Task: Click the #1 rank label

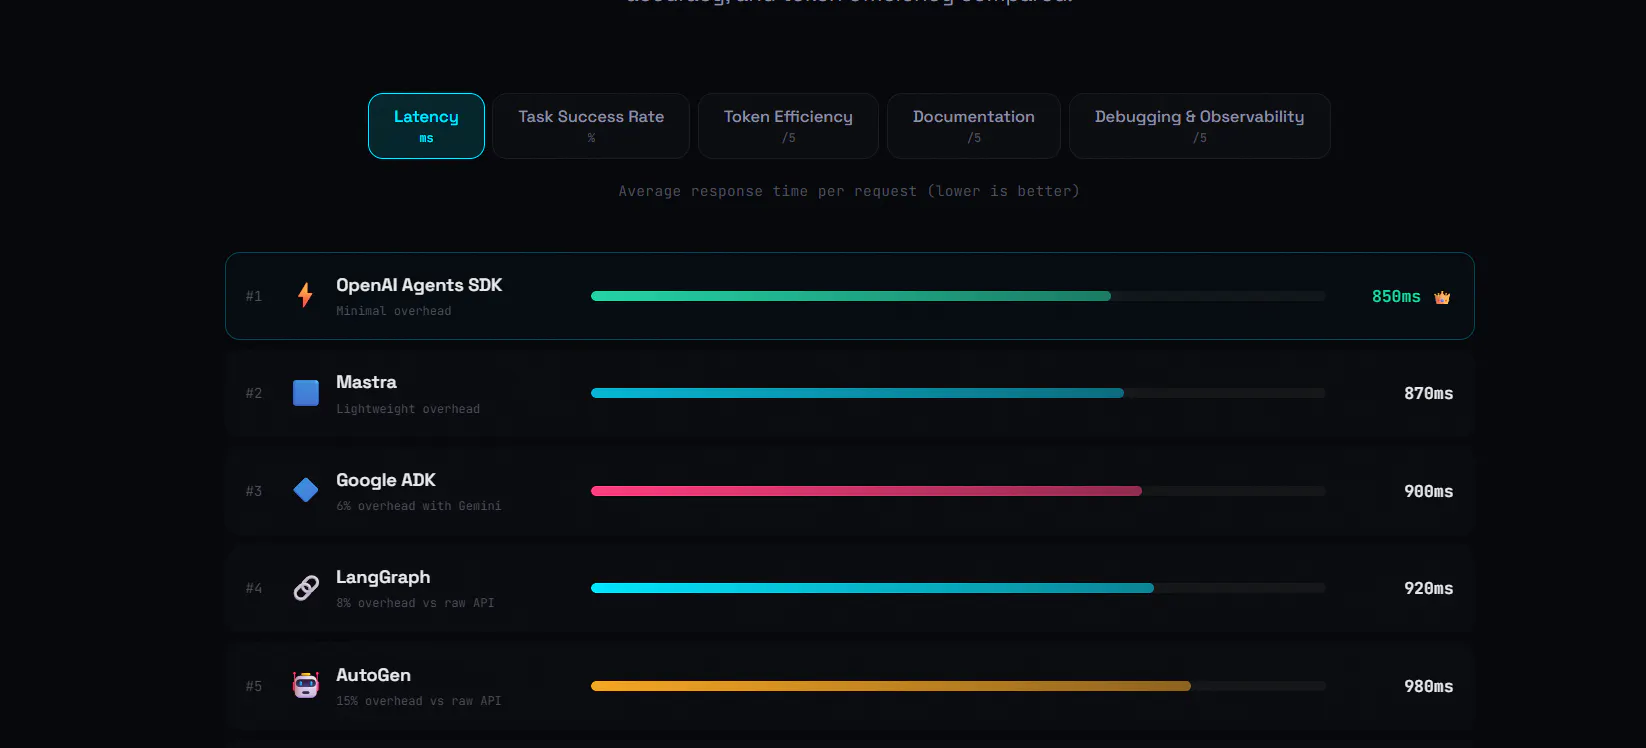Action: 254,296
